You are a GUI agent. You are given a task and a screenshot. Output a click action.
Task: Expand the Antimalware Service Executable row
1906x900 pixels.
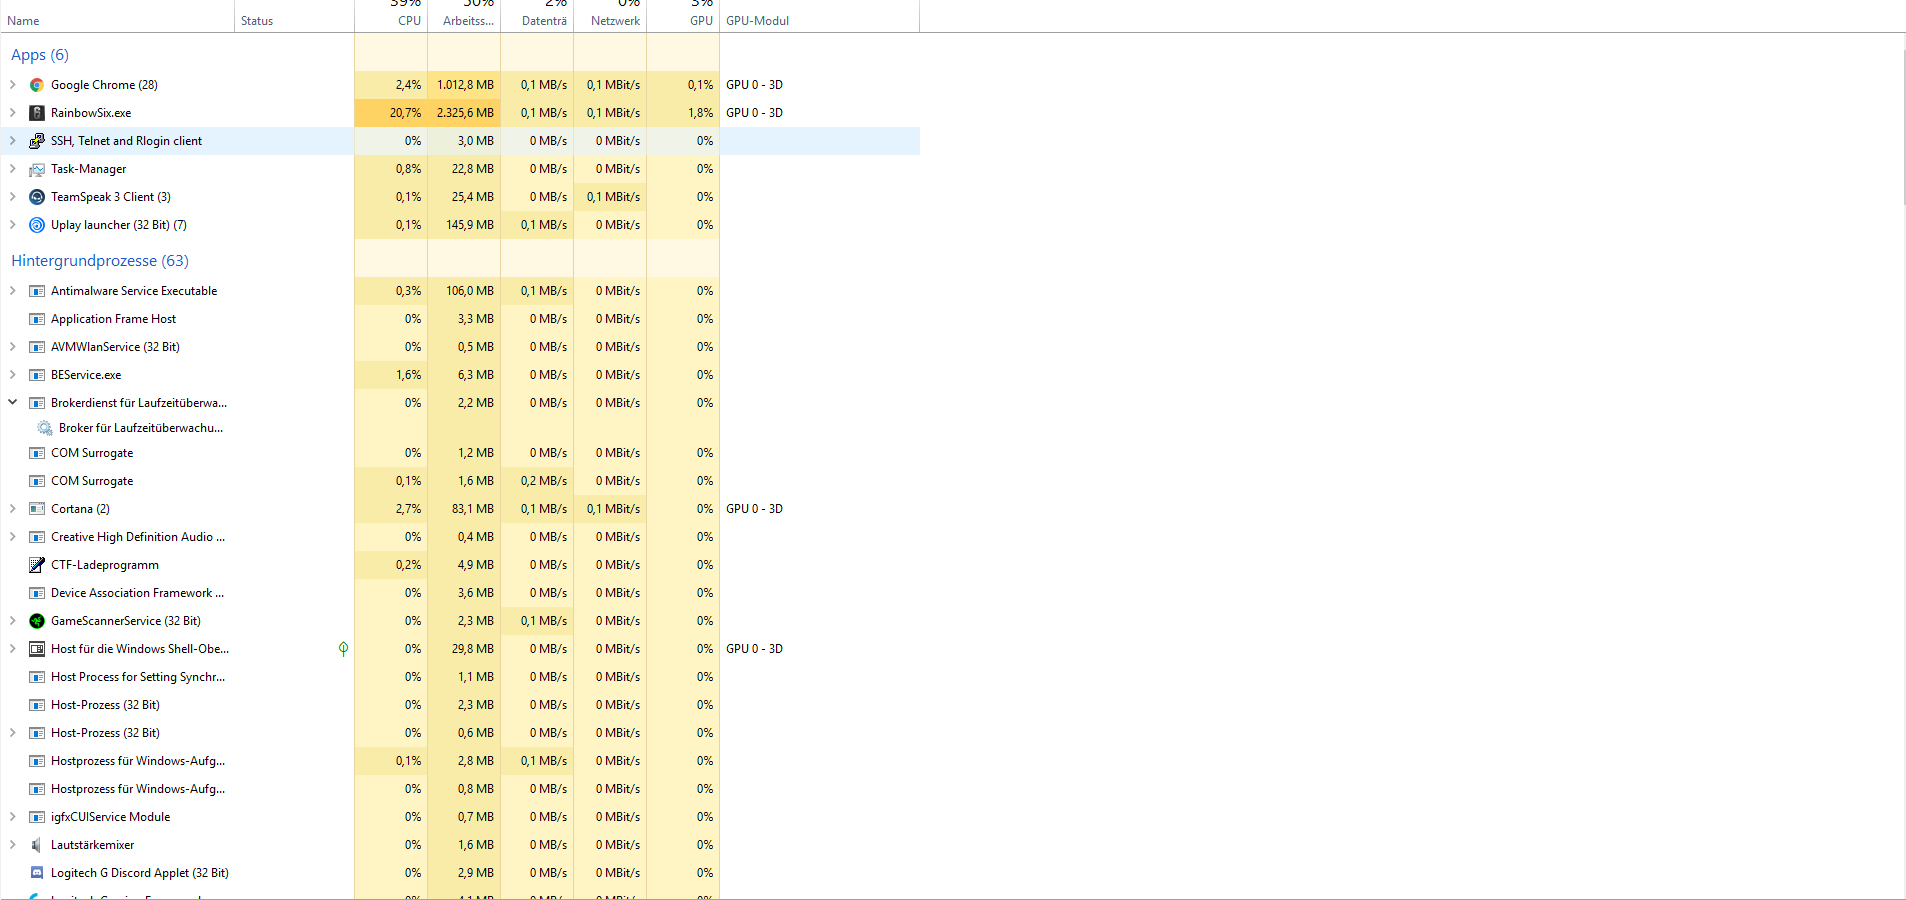(13, 291)
